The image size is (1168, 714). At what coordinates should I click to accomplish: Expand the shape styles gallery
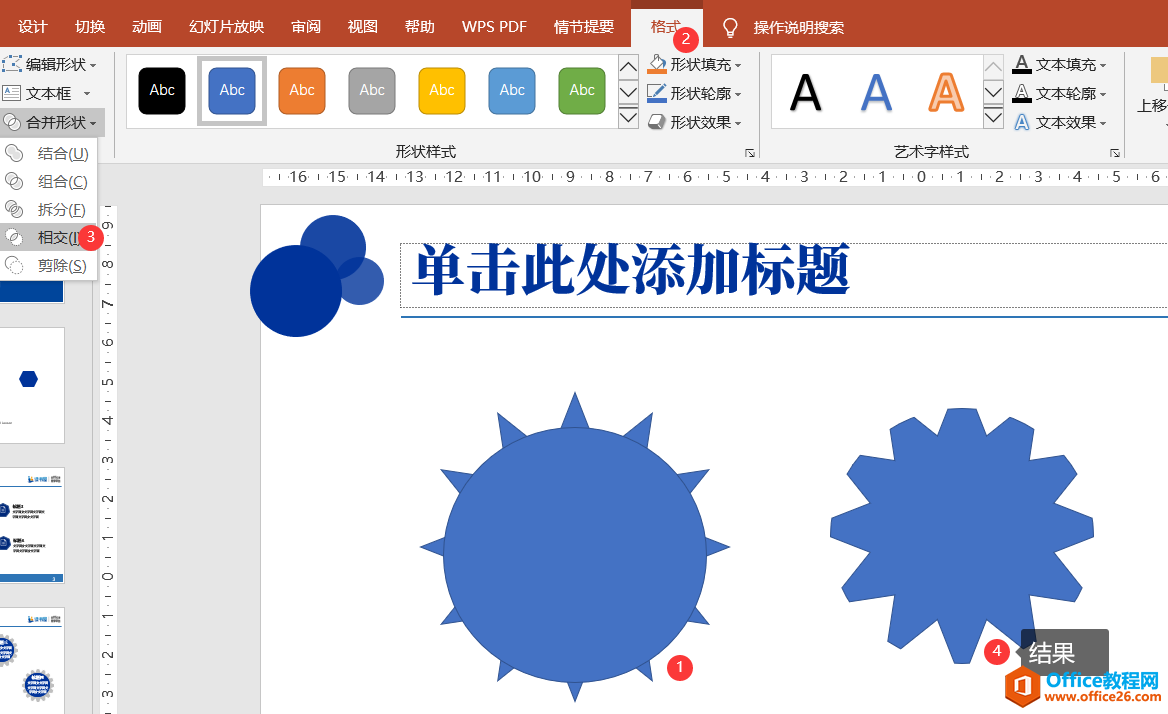[628, 118]
